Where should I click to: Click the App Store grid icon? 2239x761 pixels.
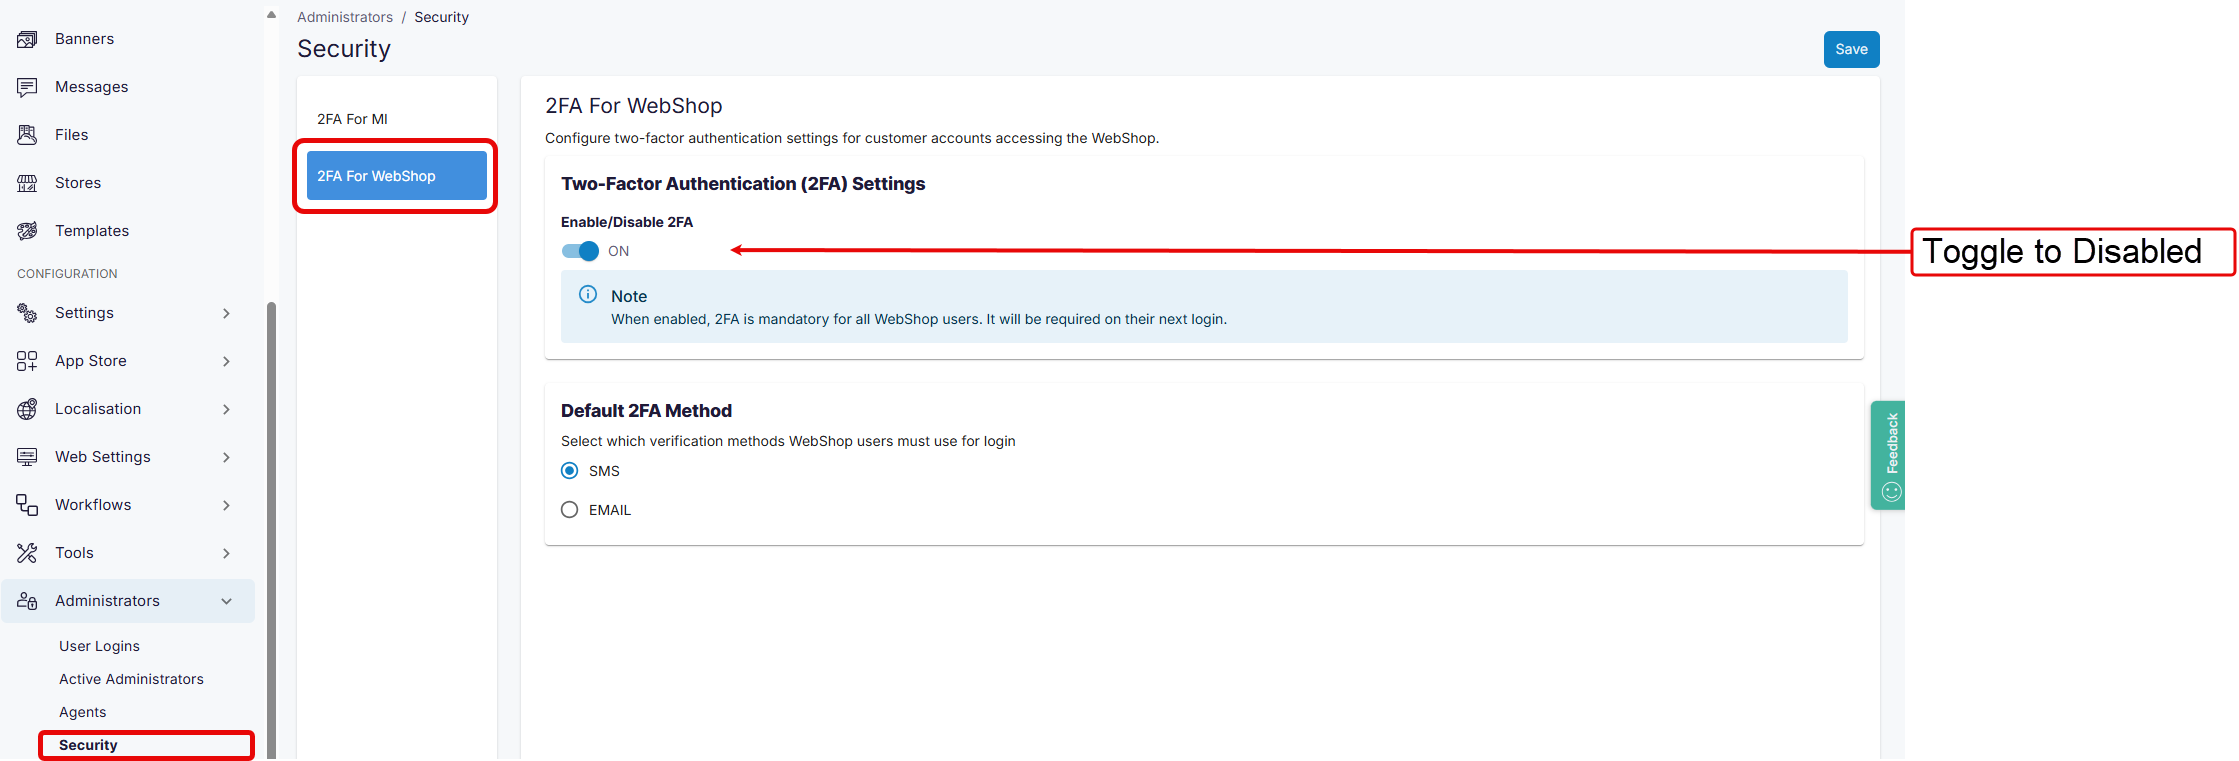click(27, 361)
